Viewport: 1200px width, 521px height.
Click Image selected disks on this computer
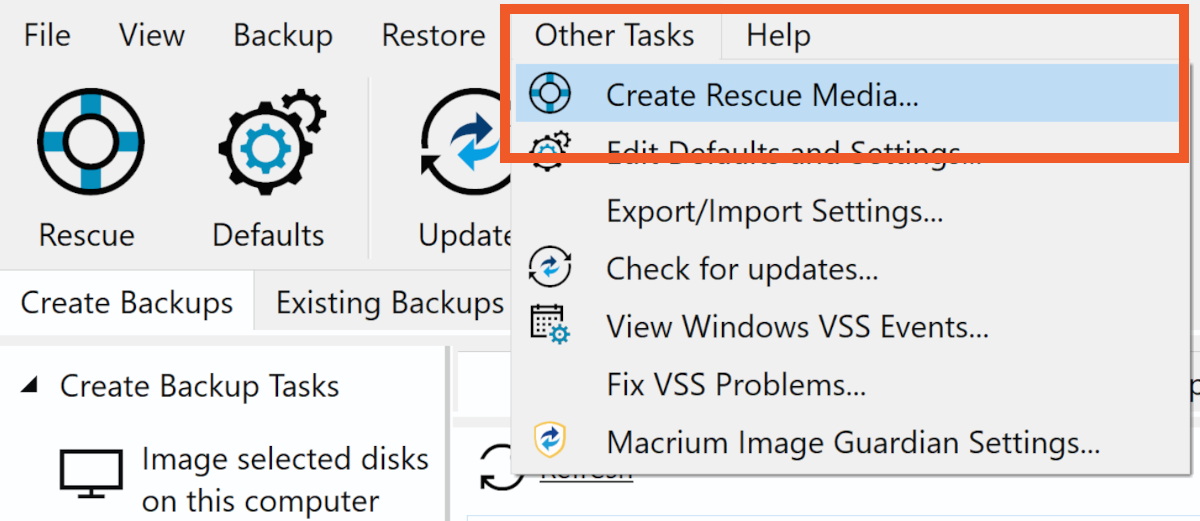pos(284,479)
